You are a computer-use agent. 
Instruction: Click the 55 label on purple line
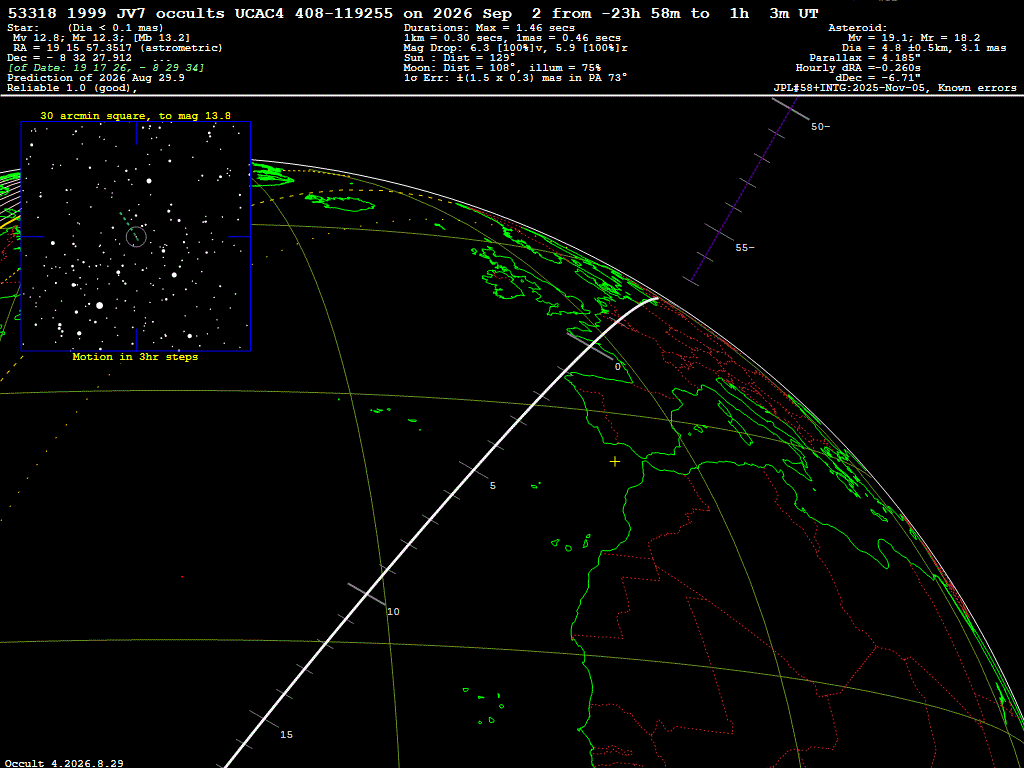point(744,248)
